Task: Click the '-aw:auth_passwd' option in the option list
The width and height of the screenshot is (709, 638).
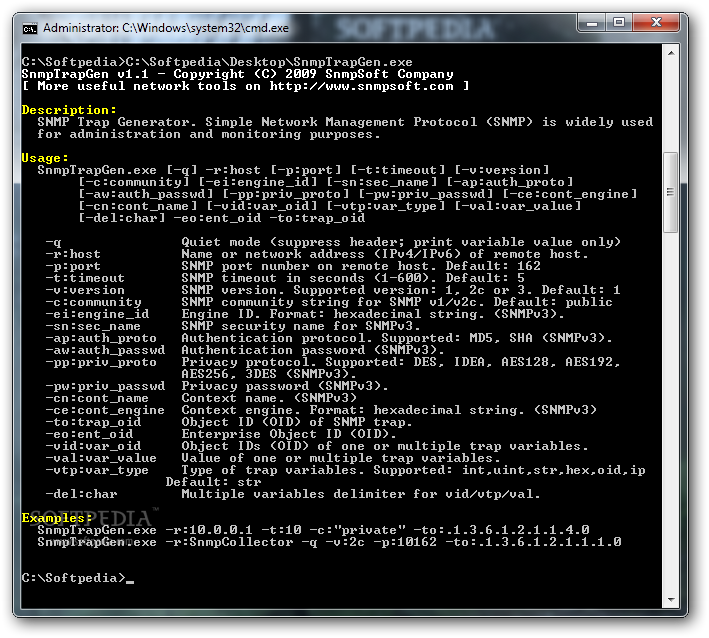Action: tap(105, 350)
